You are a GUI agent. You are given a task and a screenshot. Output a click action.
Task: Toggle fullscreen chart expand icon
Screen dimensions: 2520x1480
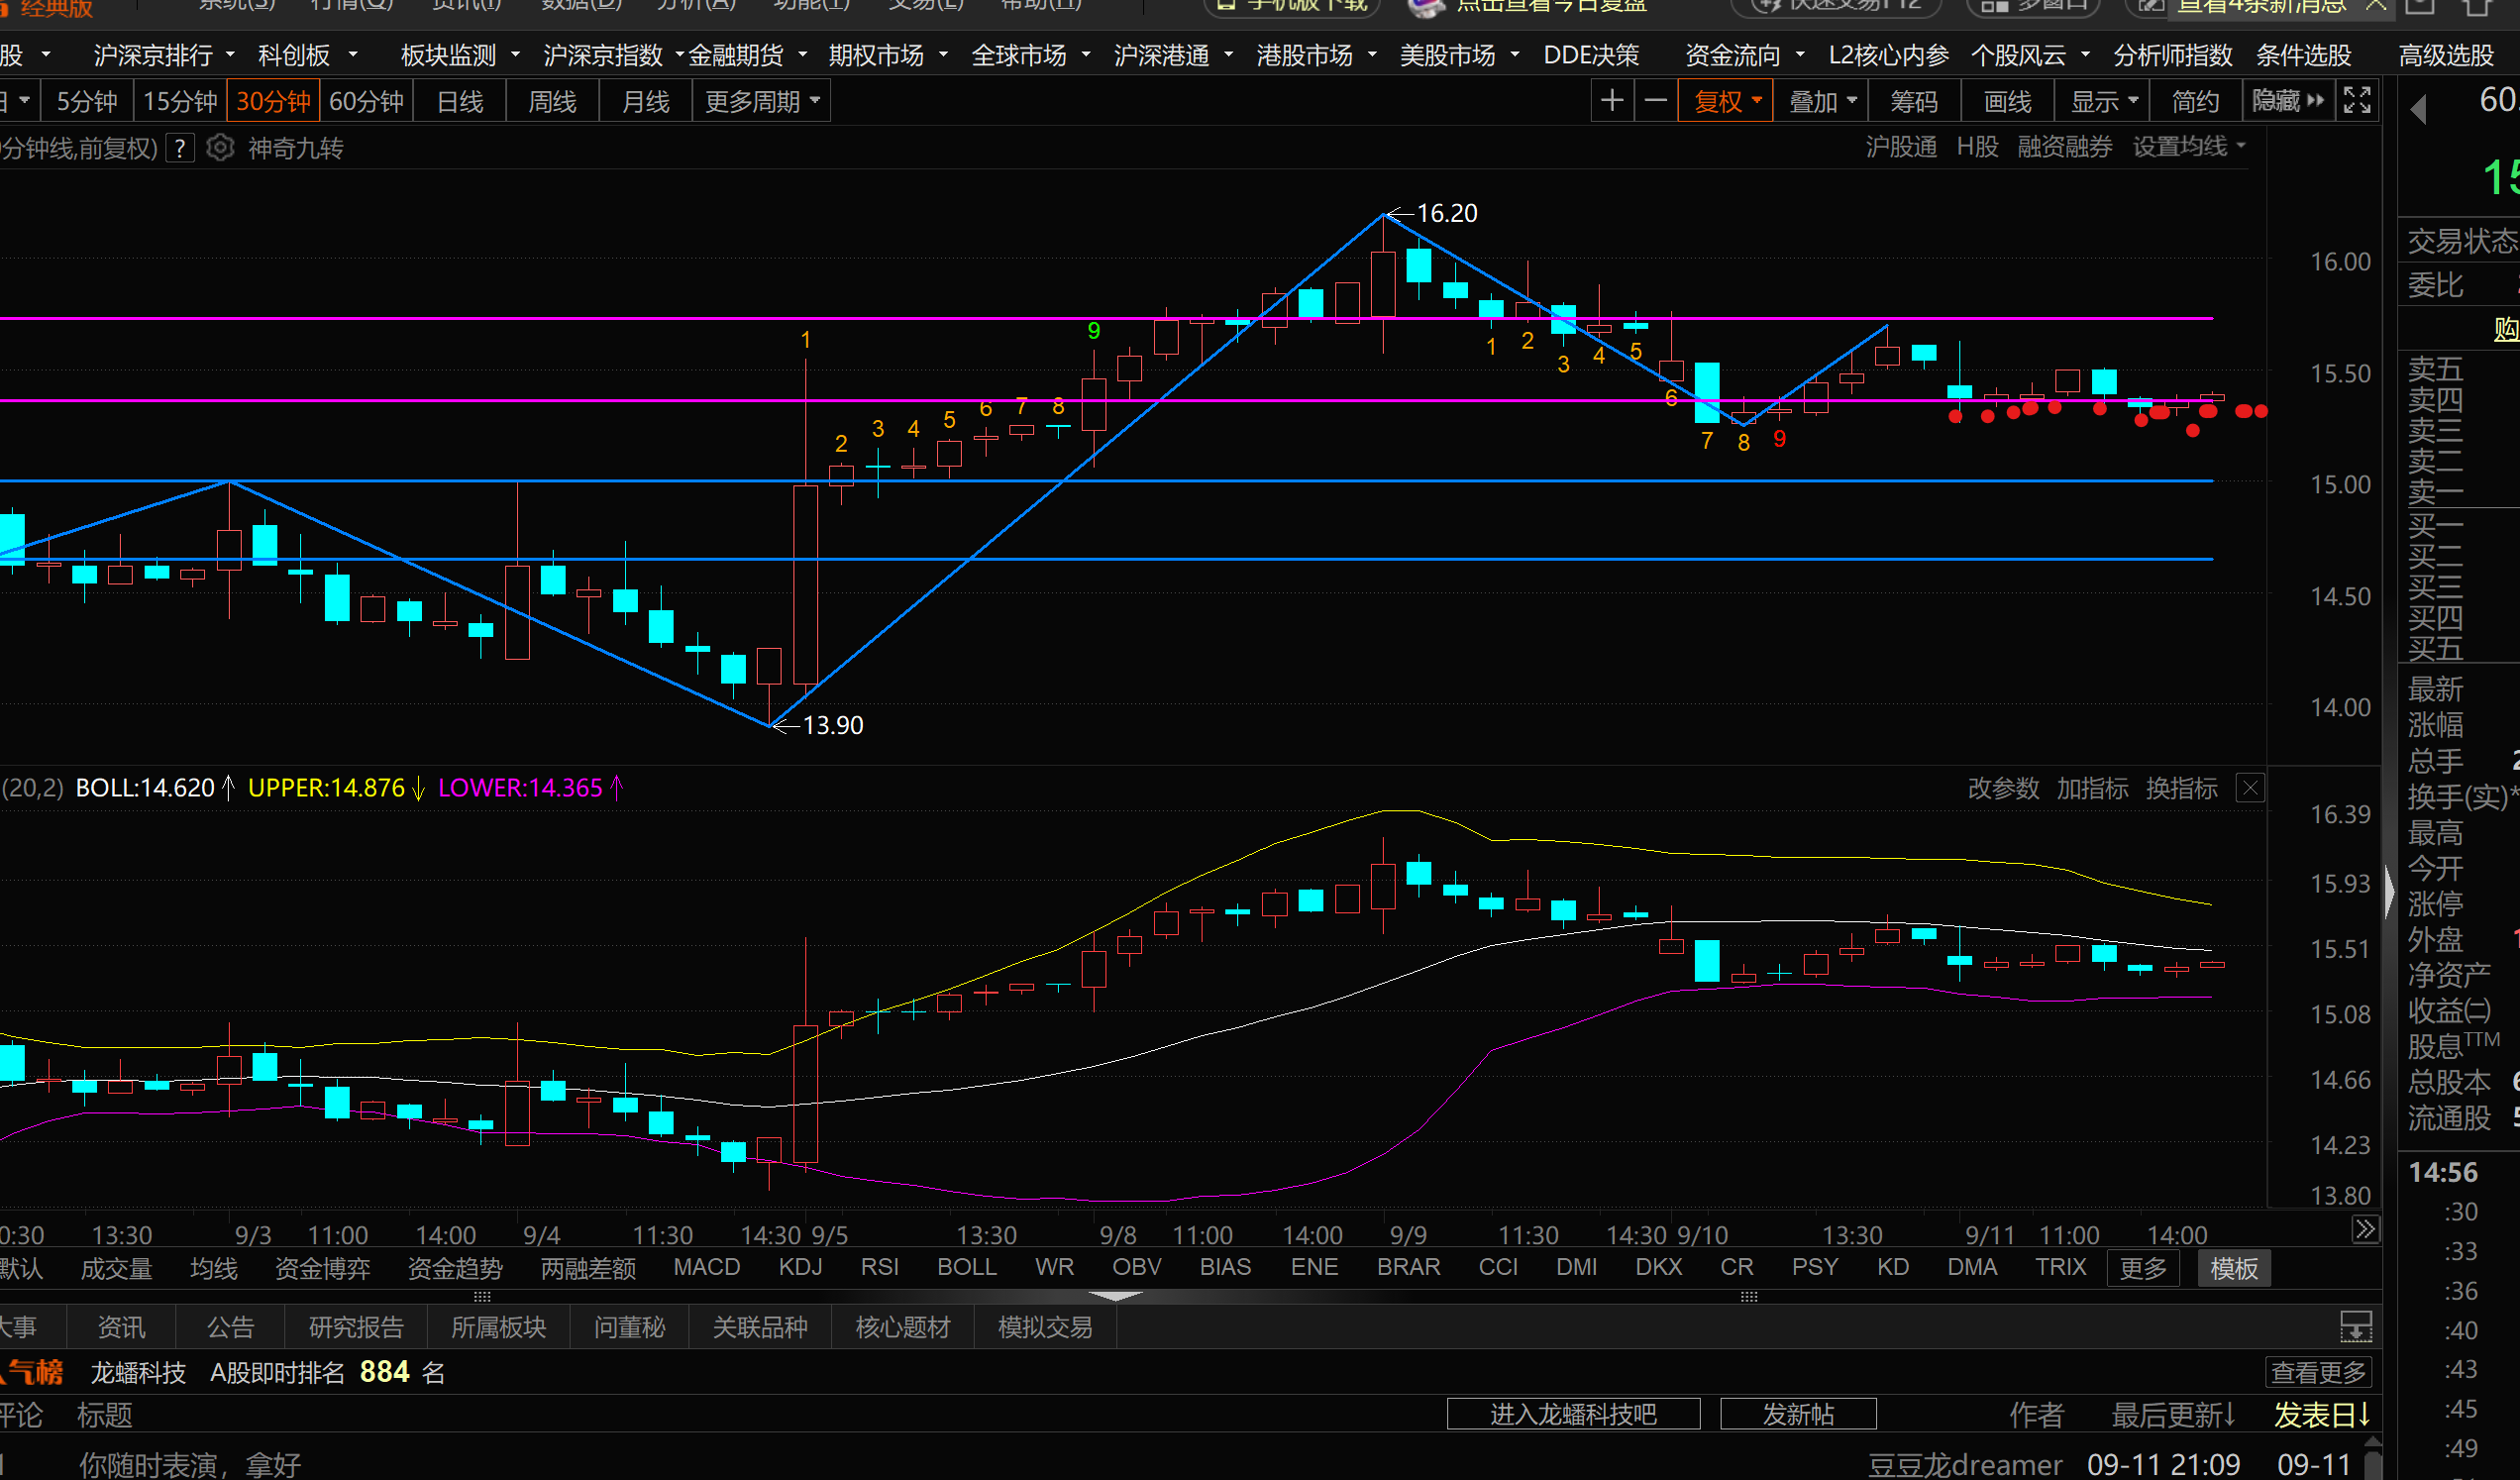tap(2357, 101)
